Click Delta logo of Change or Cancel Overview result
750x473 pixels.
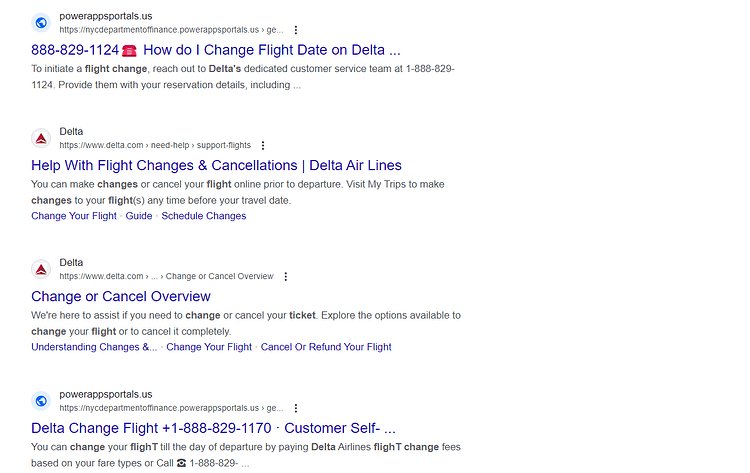tap(41, 269)
